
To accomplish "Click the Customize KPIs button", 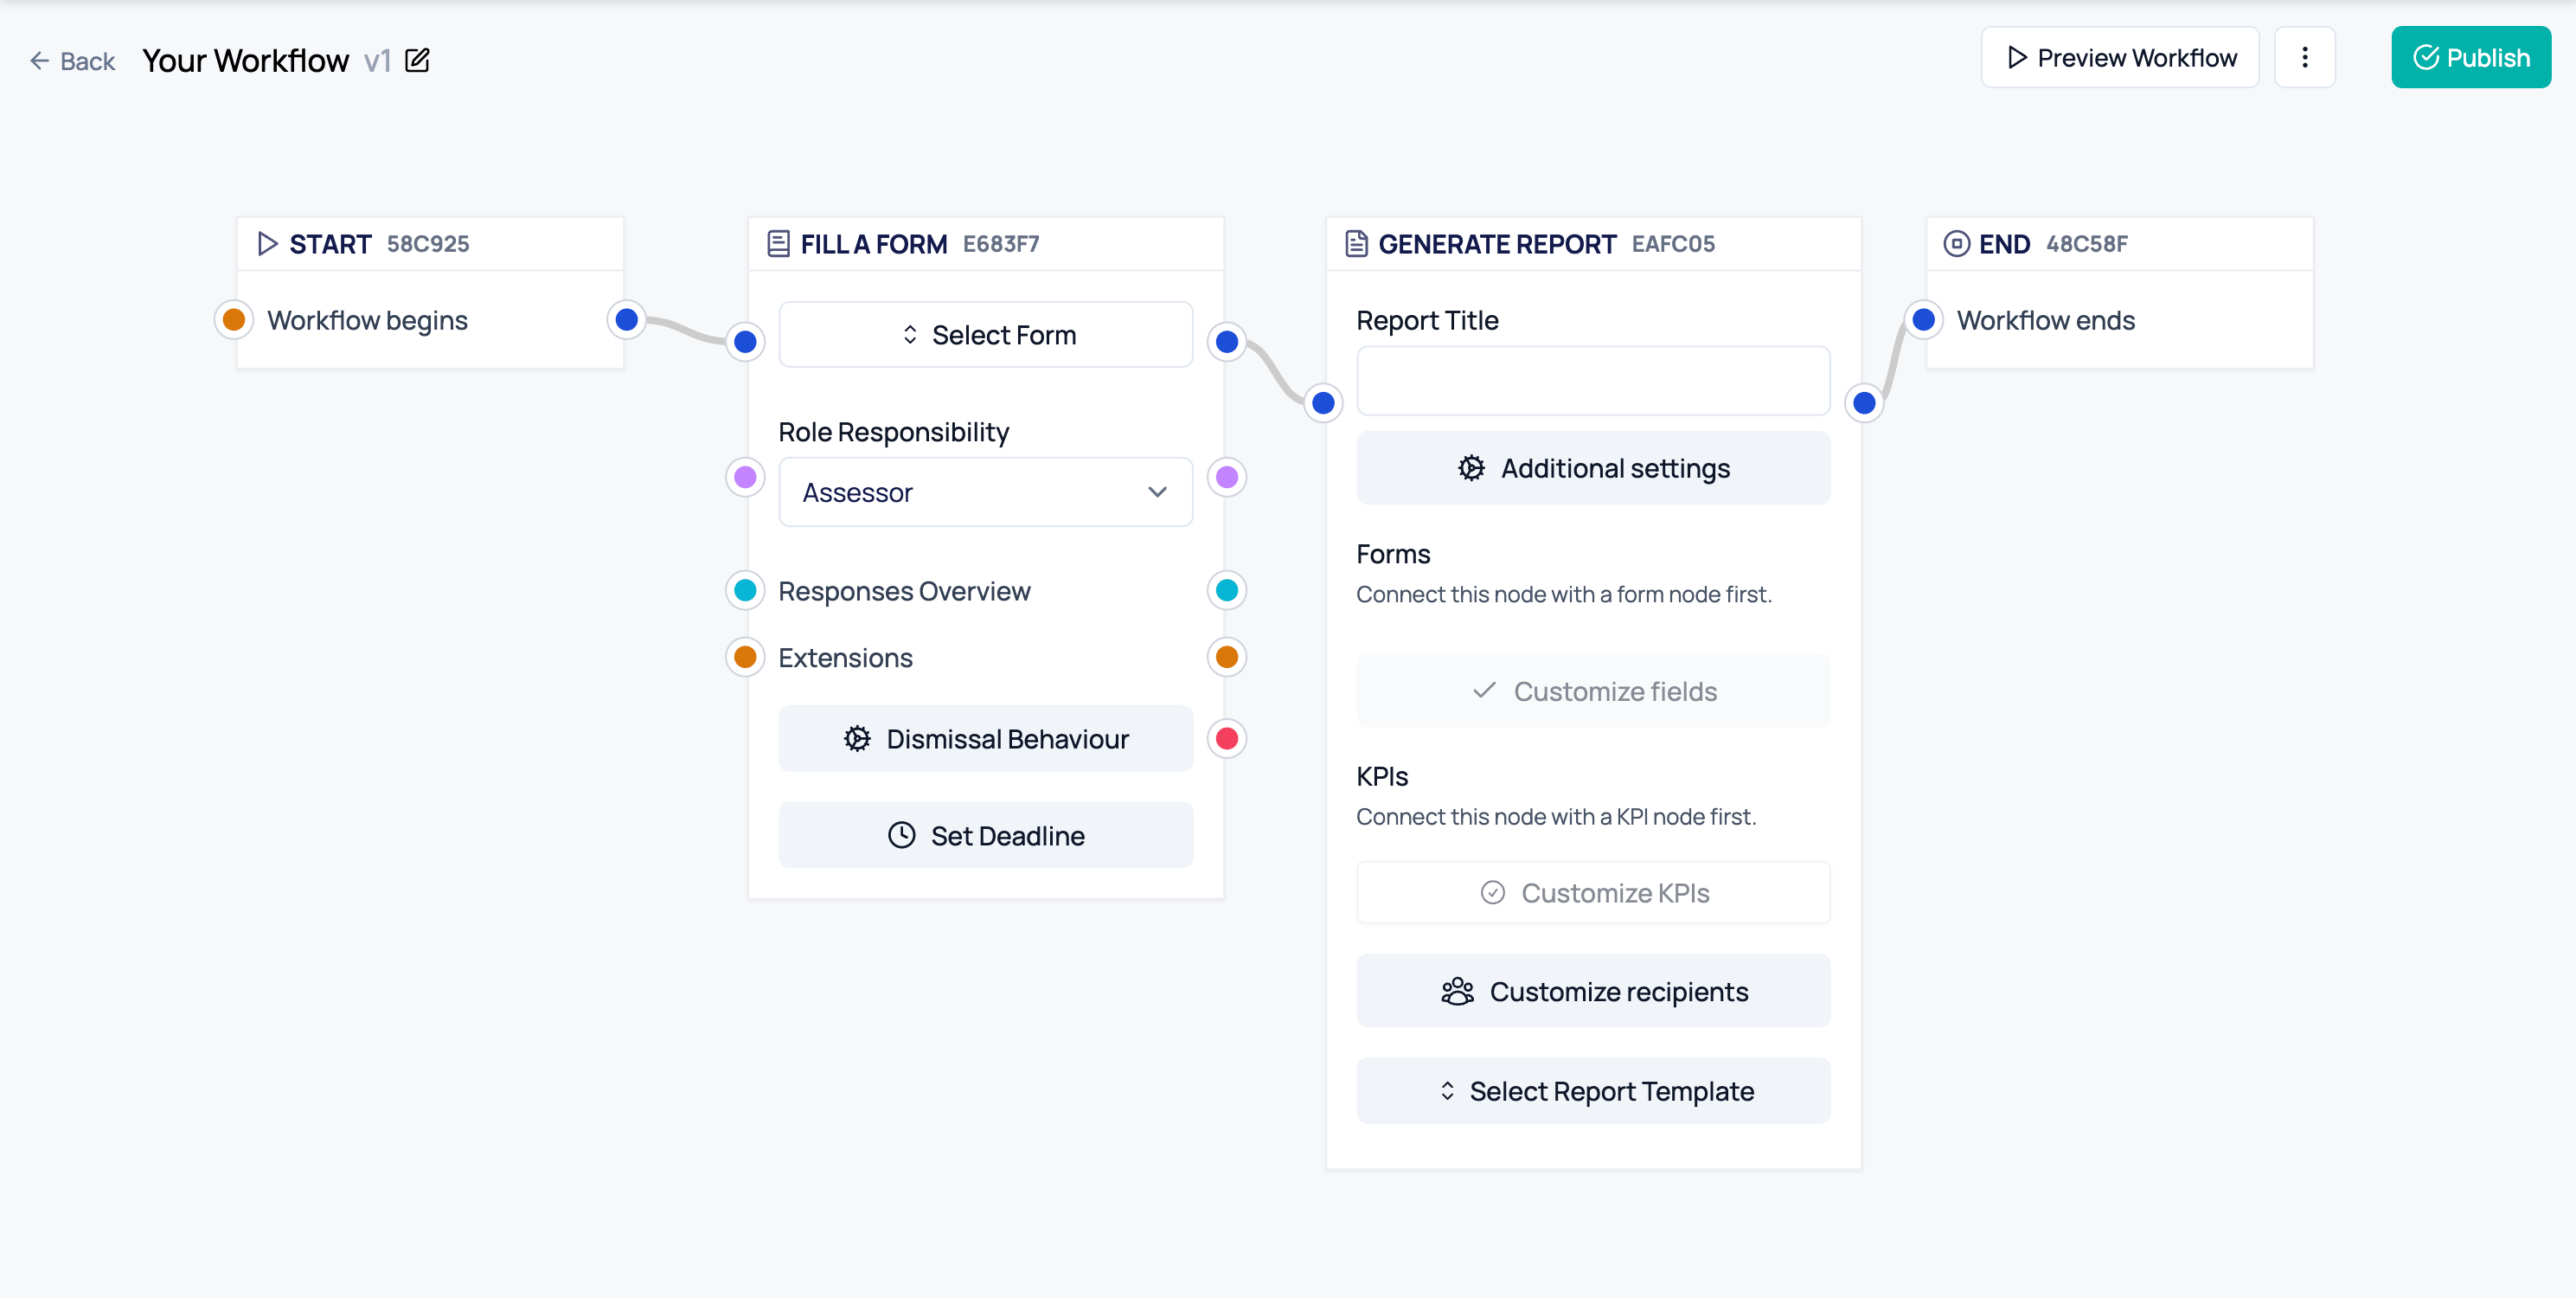I will 1593,892.
